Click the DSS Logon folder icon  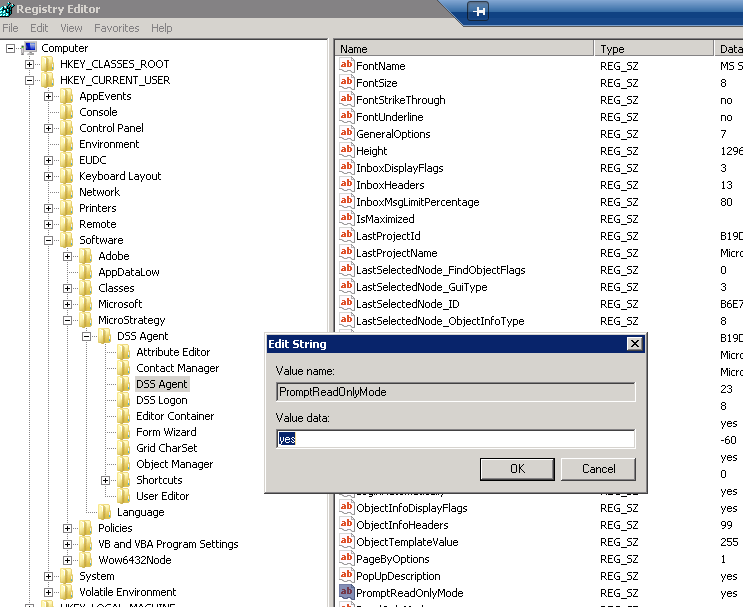pos(124,400)
